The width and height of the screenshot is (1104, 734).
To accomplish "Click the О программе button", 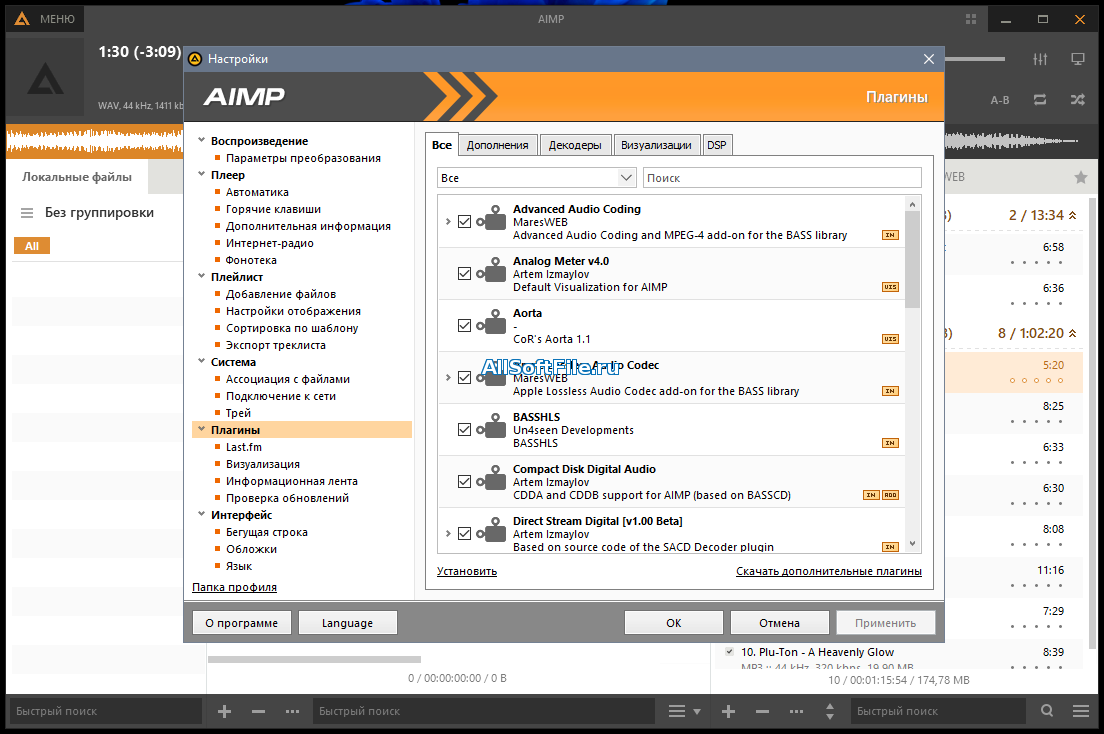I will tap(242, 623).
